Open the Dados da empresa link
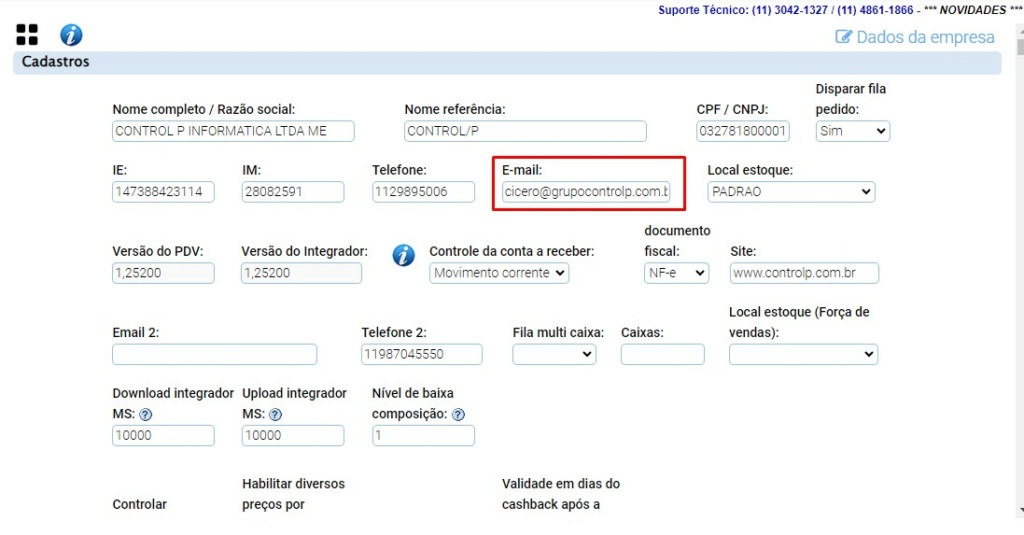Viewport: 1024px width, 535px height. [x=925, y=37]
